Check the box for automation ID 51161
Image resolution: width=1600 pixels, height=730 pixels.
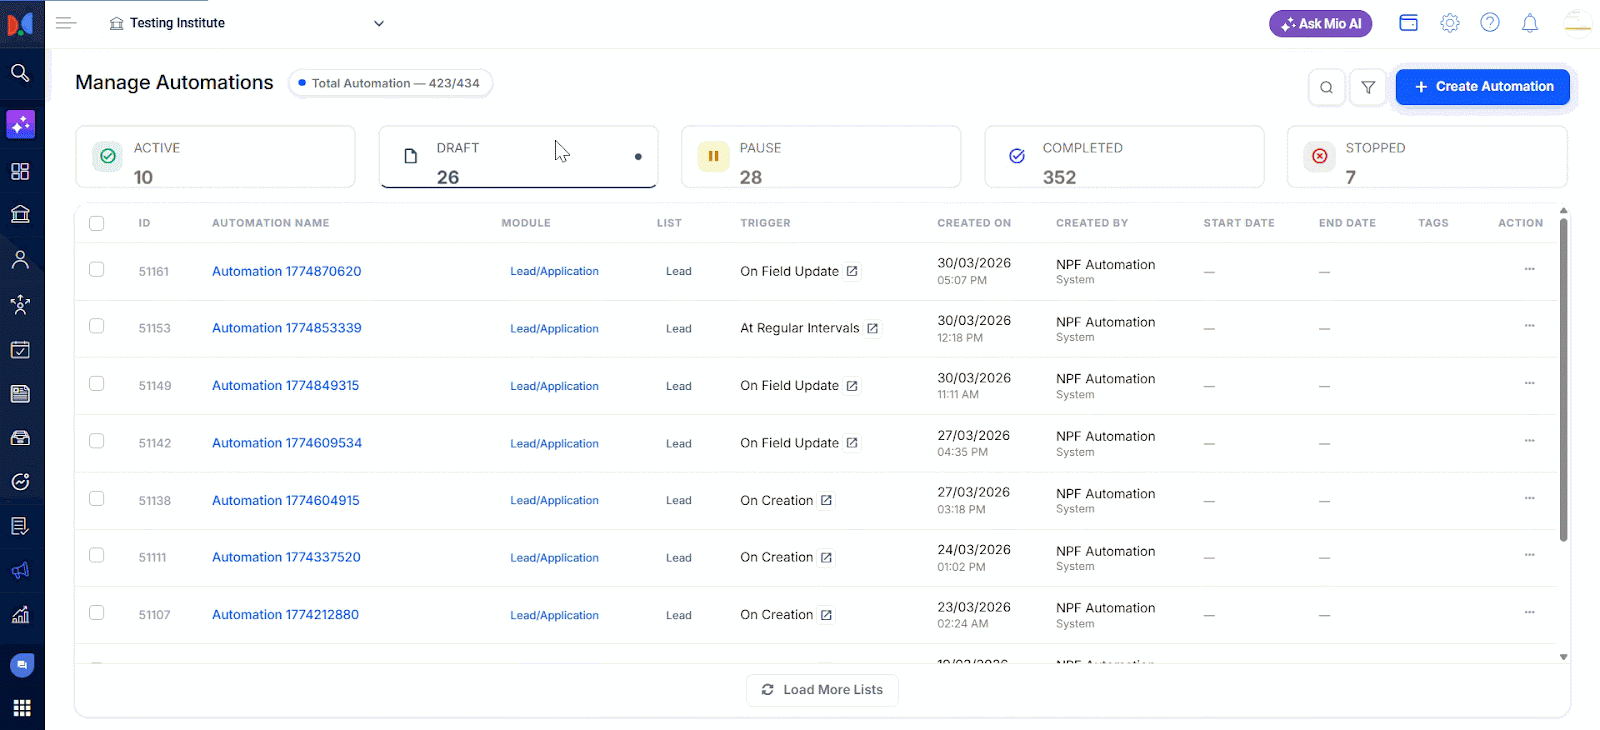97,269
